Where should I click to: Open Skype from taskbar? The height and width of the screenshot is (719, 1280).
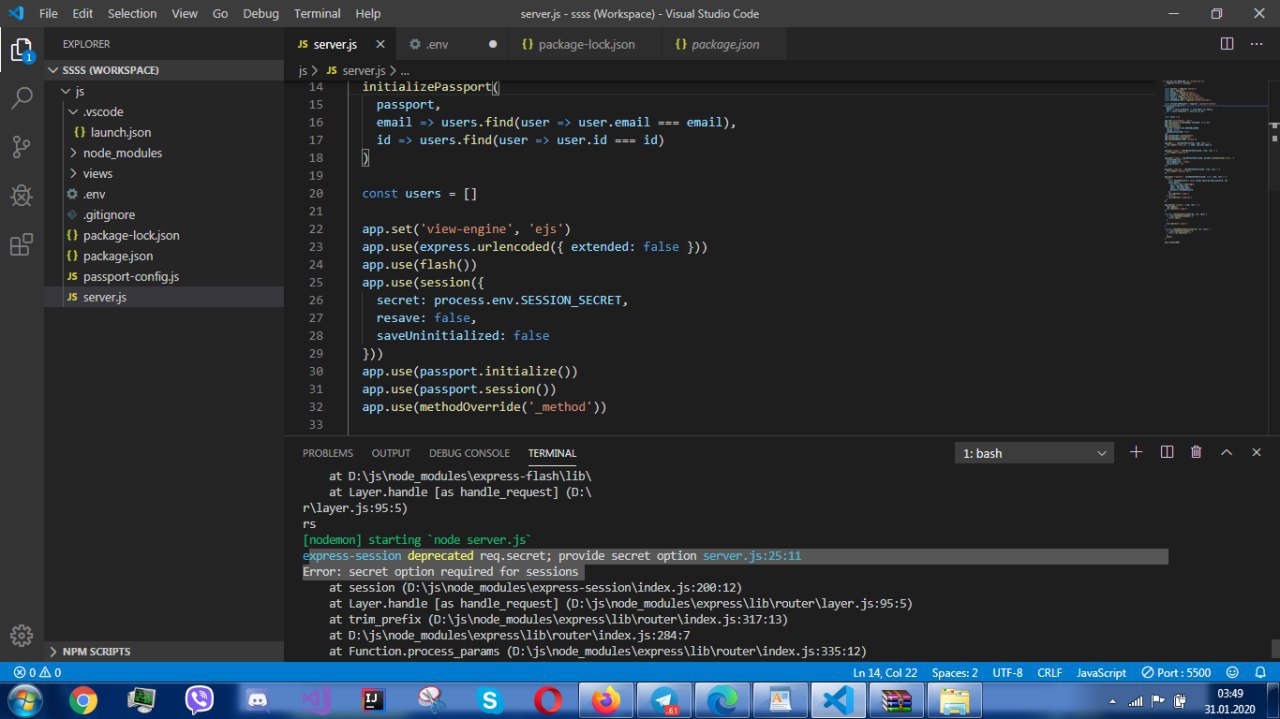pos(490,700)
